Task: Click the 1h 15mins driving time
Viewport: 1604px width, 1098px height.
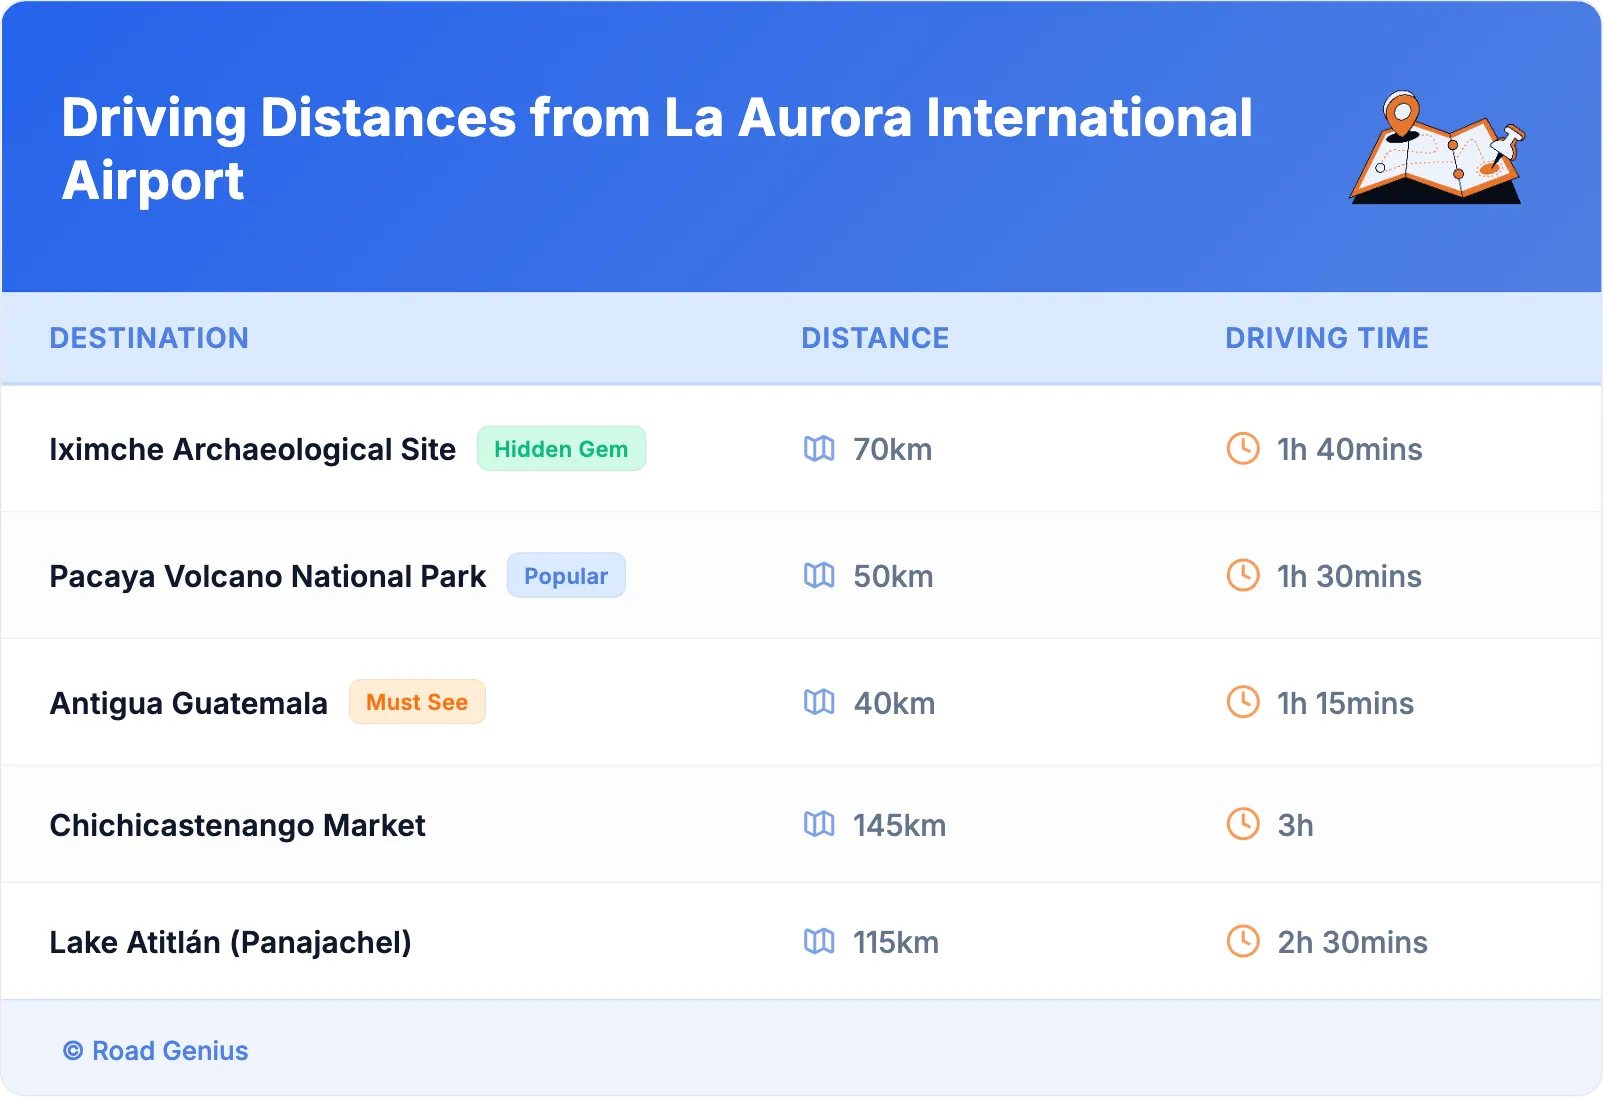Action: [1346, 704]
